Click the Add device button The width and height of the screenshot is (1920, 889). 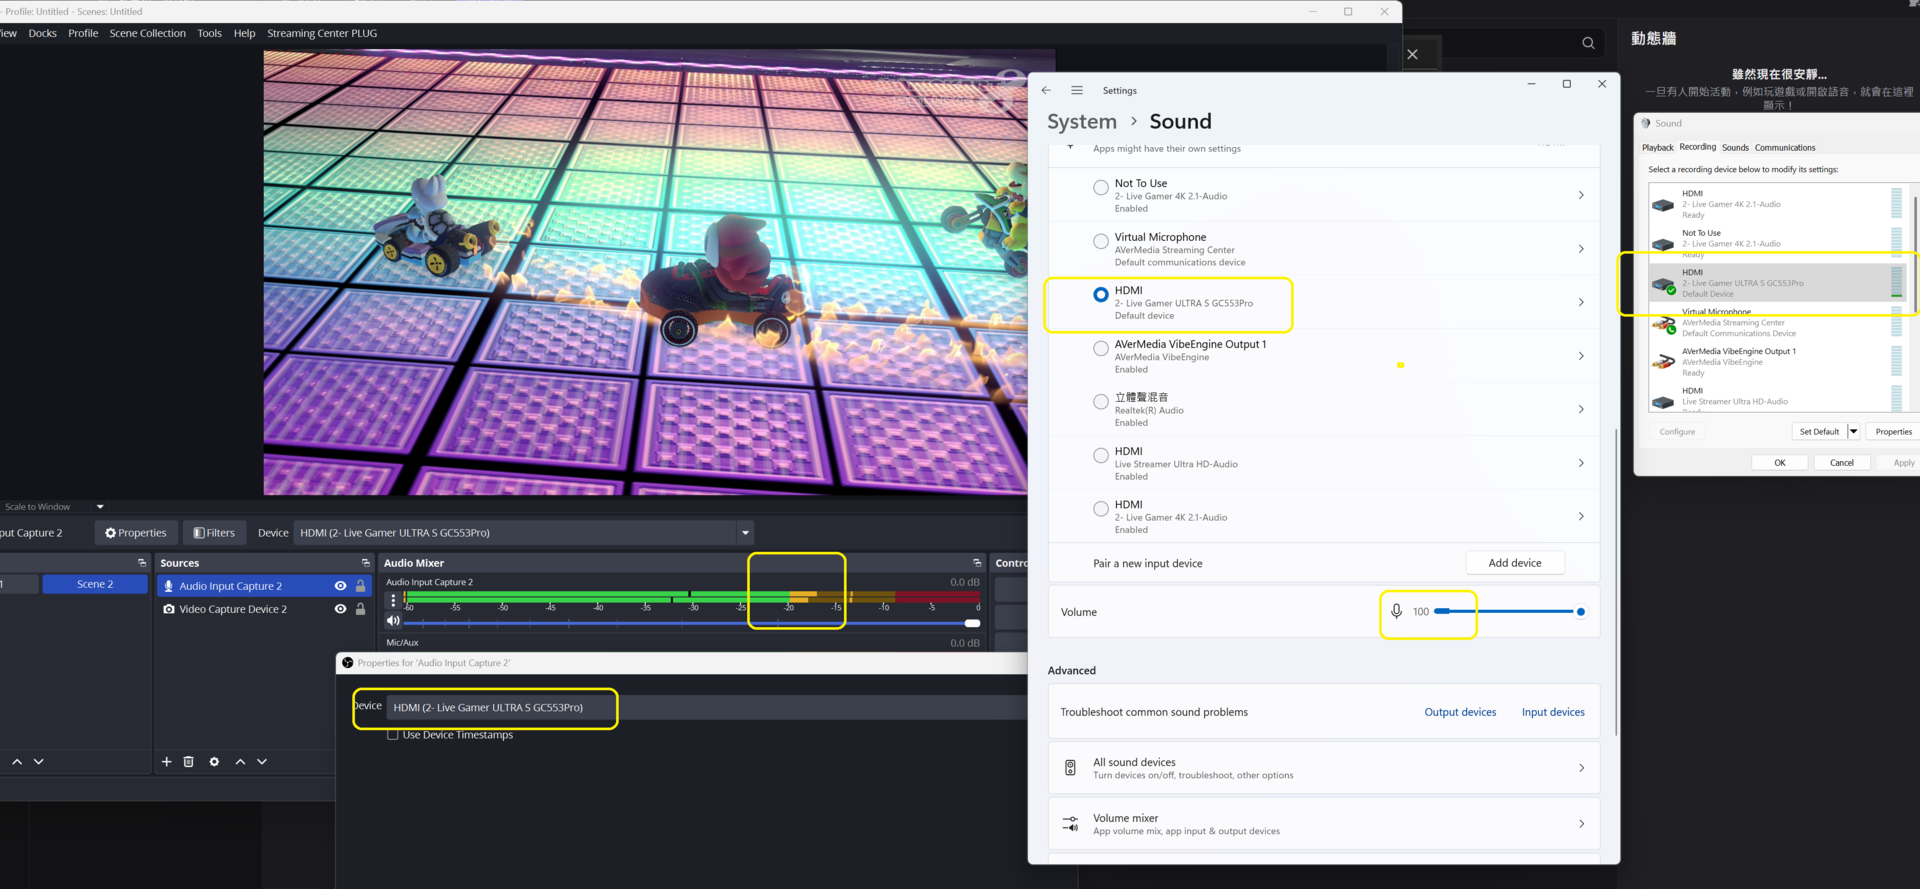[x=1514, y=563]
